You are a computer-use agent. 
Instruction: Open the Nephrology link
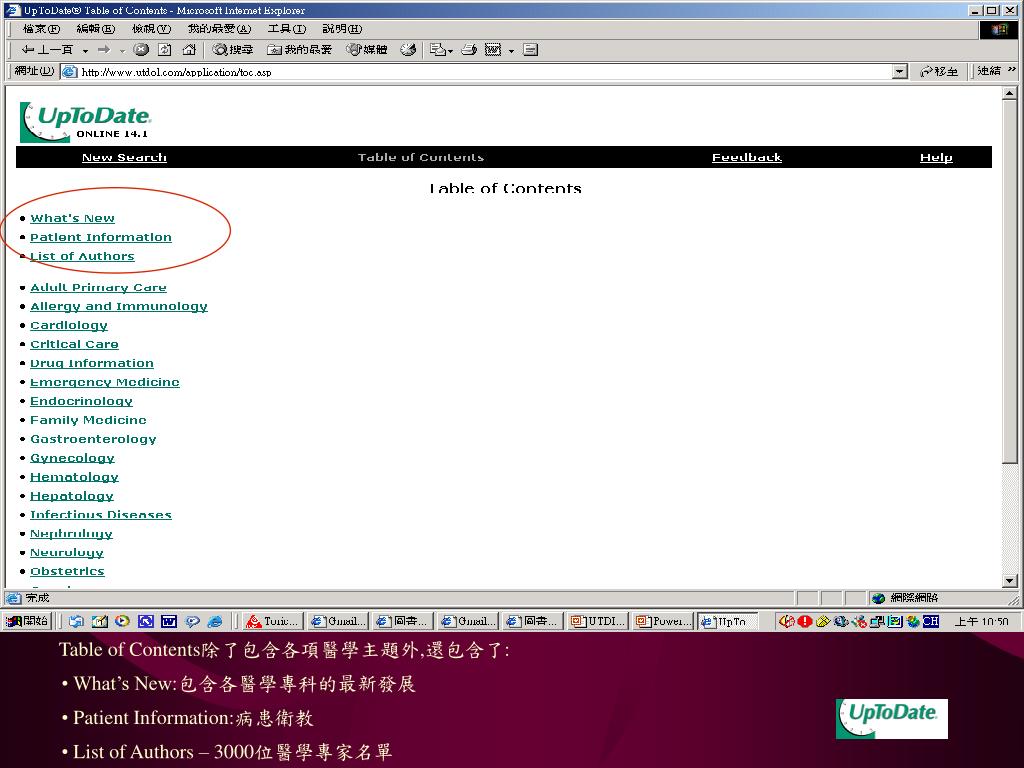[71, 534]
